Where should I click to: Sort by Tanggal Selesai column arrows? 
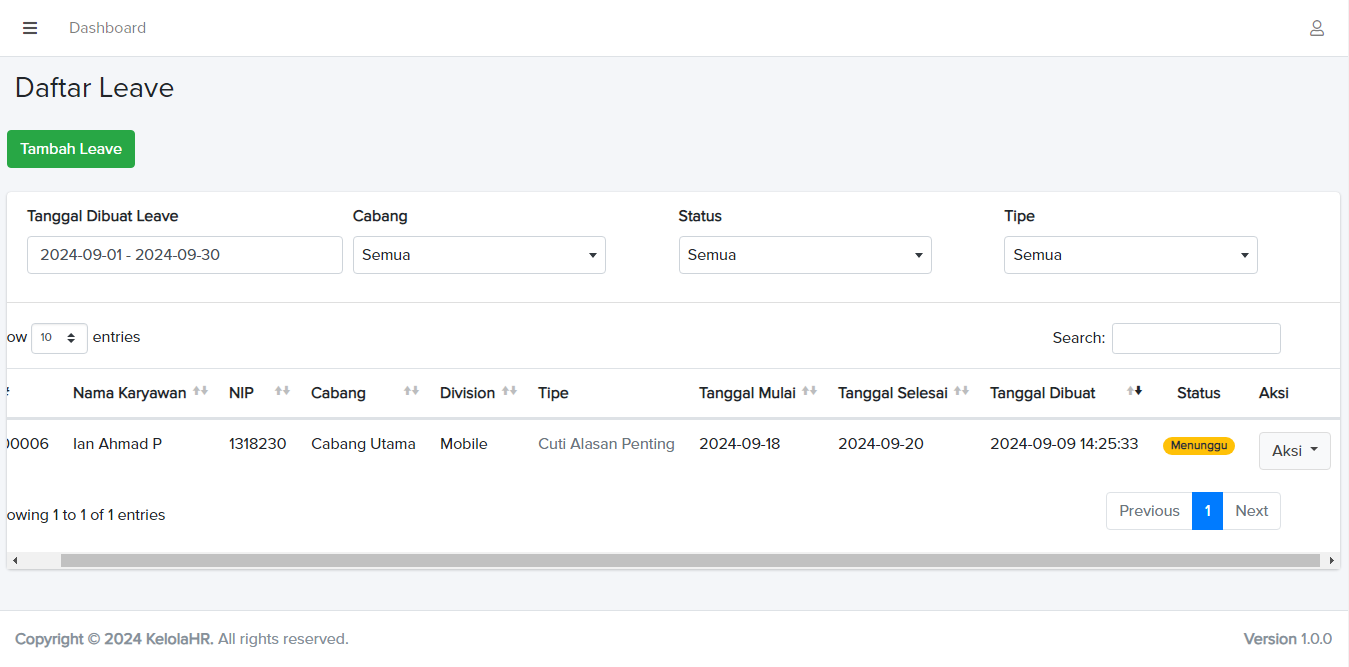tap(961, 391)
